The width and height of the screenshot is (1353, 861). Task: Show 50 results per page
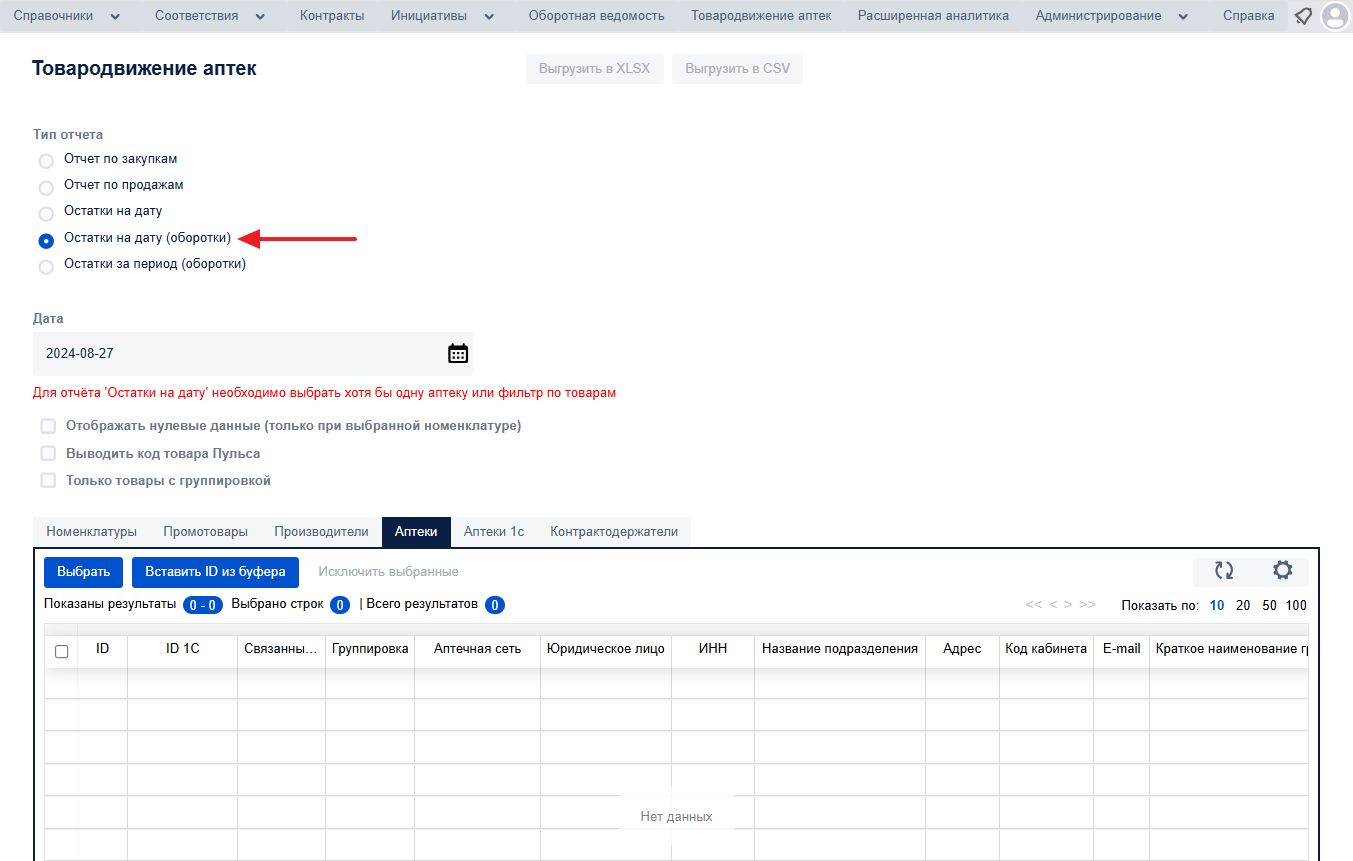click(x=1269, y=605)
